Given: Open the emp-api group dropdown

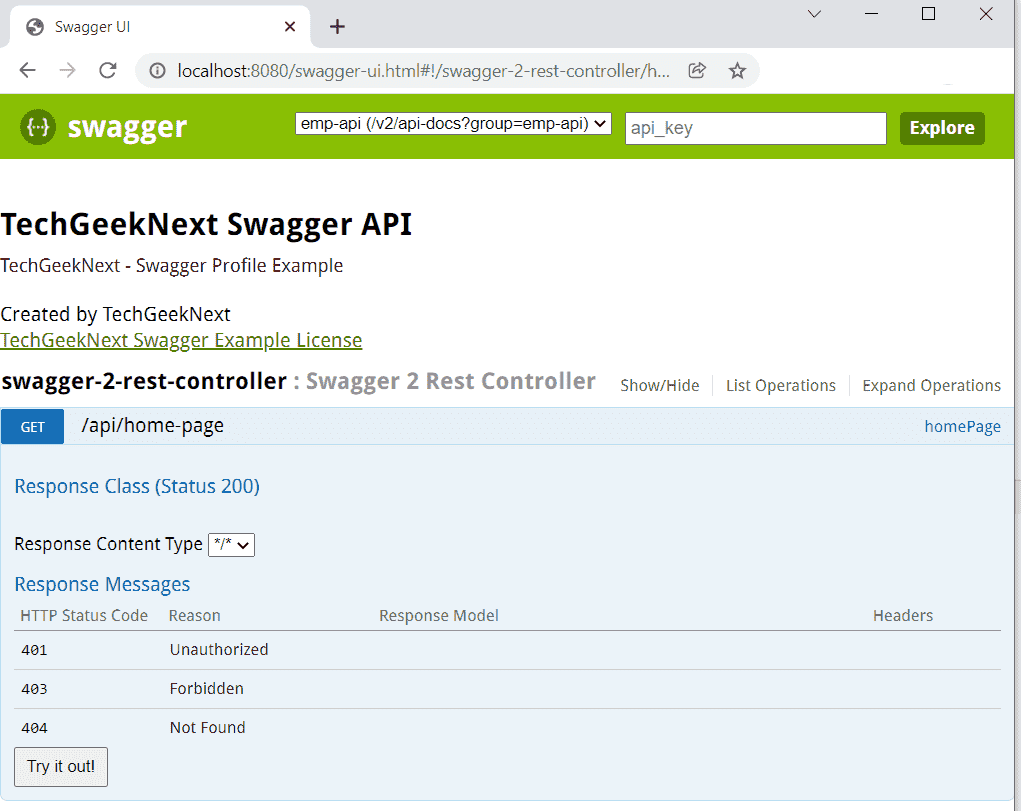Looking at the screenshot, I should pyautogui.click(x=453, y=124).
